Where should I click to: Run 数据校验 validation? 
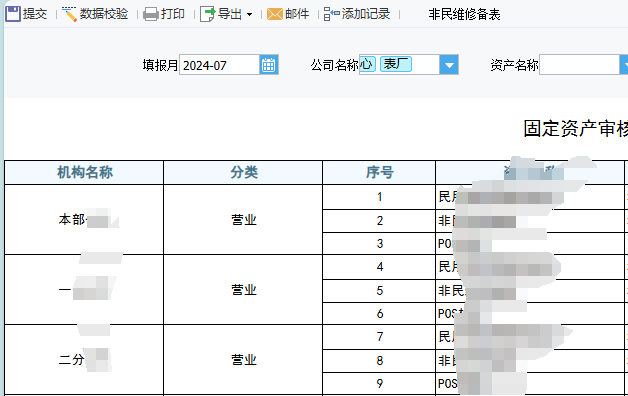(x=104, y=14)
